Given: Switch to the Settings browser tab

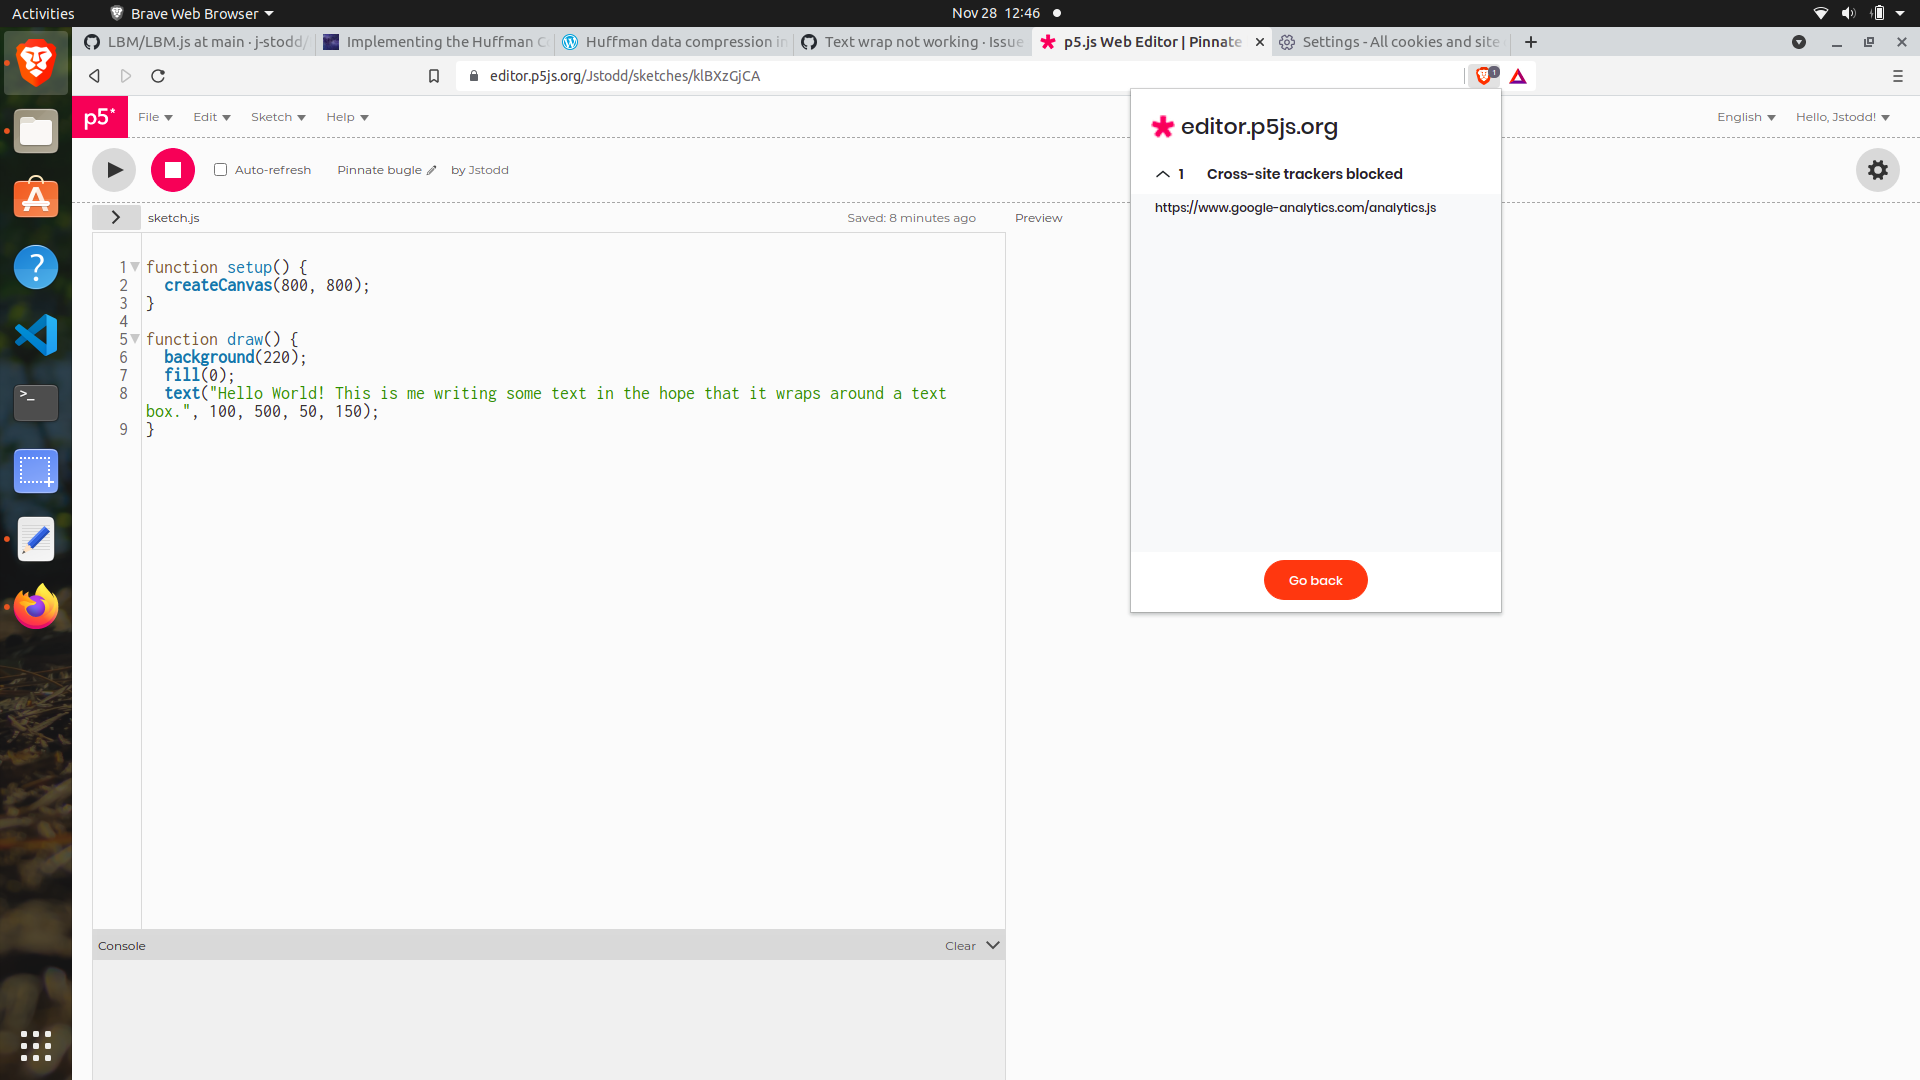Looking at the screenshot, I should tap(1390, 42).
